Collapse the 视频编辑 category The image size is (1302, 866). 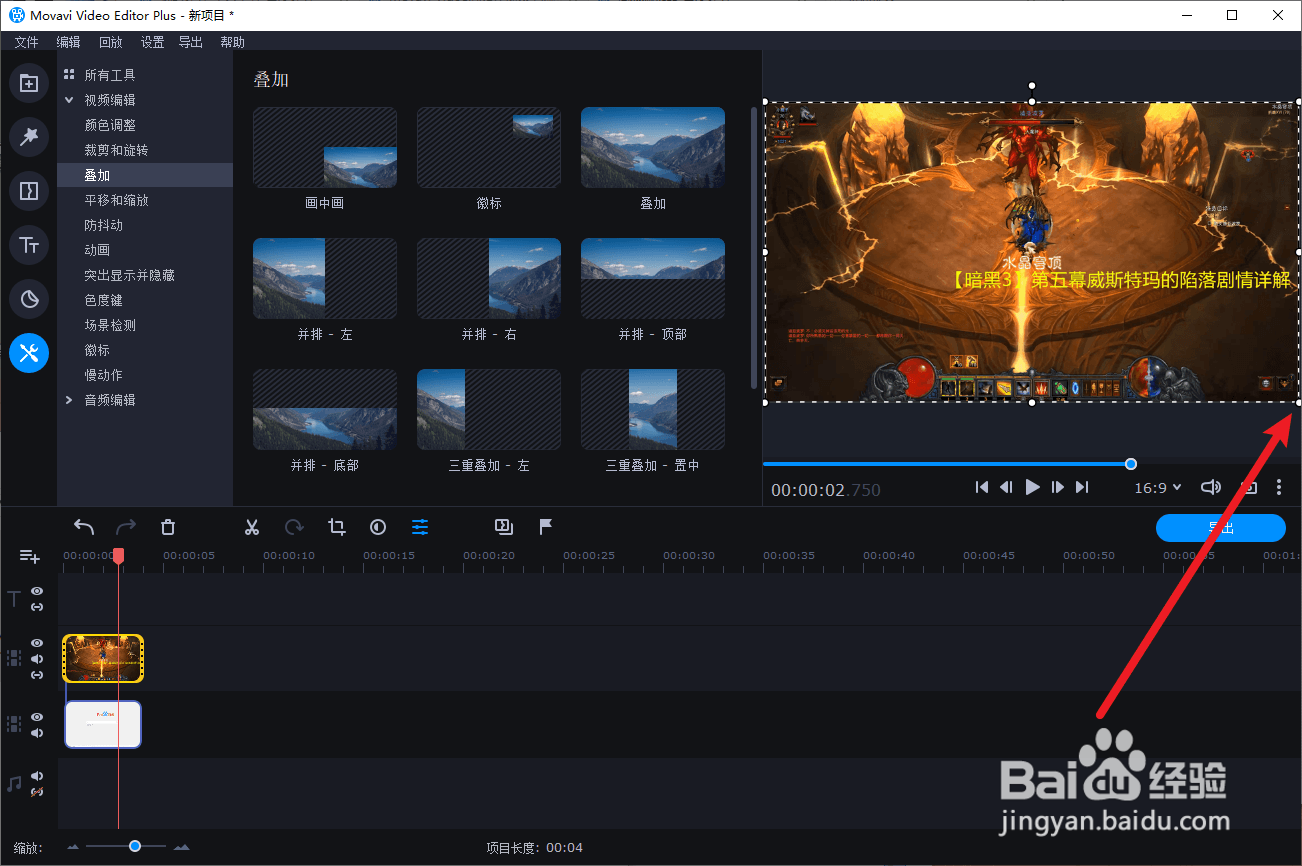pos(69,100)
